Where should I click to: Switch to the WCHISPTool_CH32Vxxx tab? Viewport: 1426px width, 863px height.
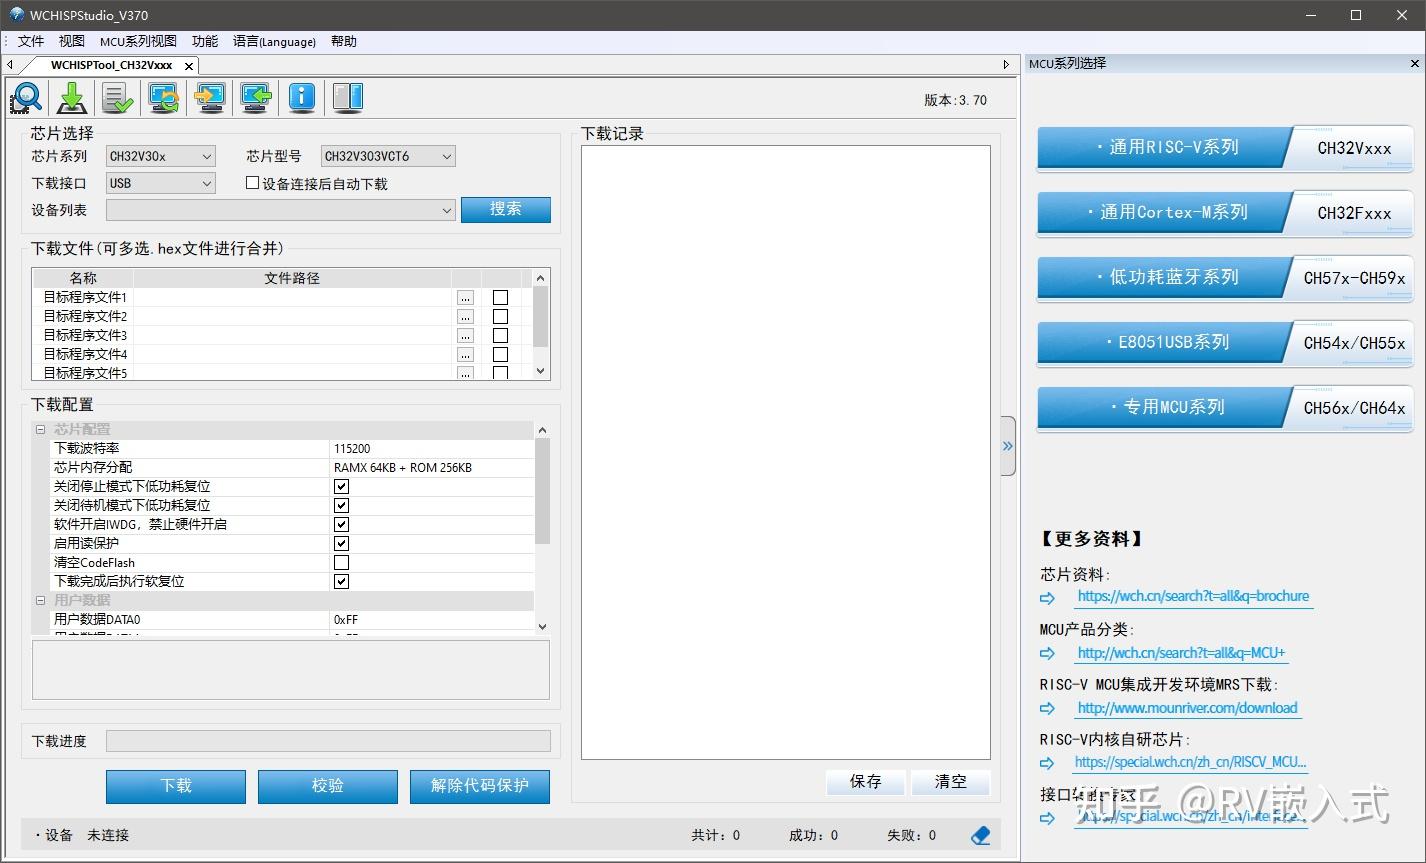pos(113,64)
